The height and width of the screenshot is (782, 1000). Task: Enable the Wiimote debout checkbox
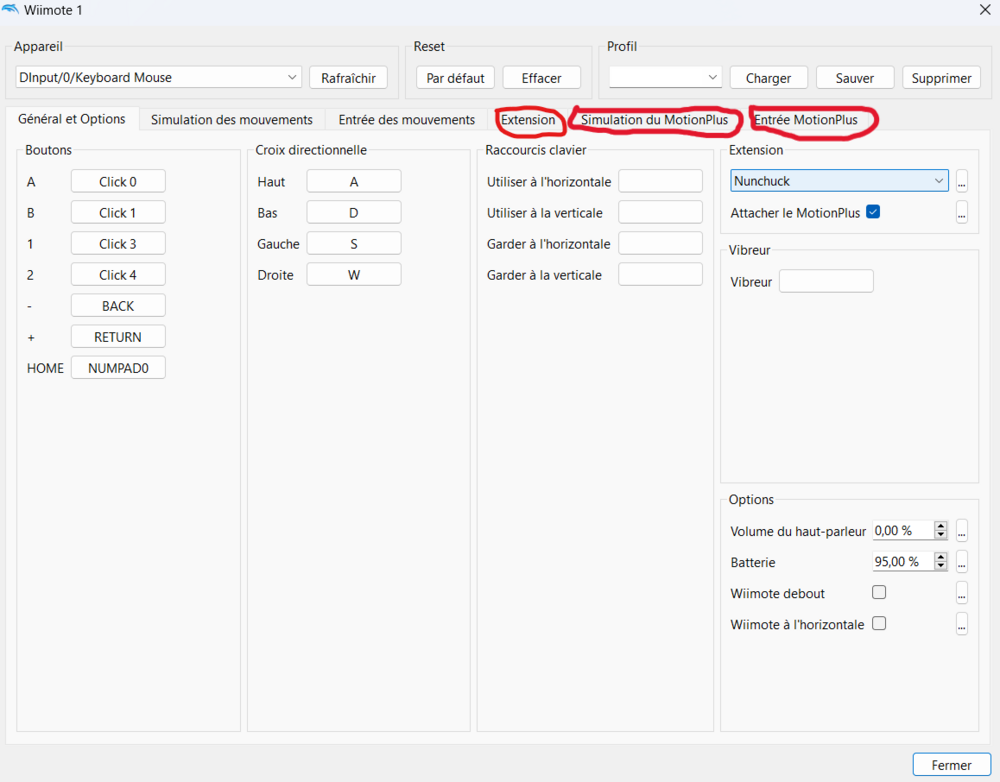click(x=879, y=592)
